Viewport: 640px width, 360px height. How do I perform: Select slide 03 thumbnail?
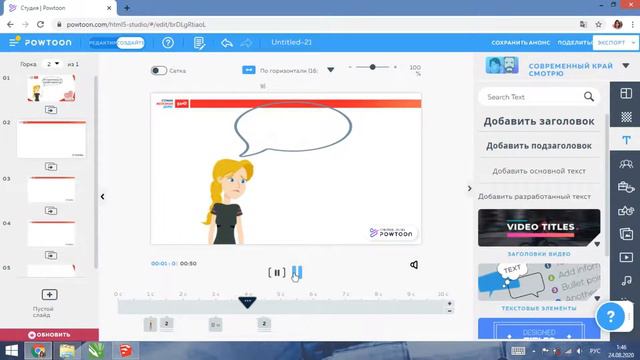click(x=51, y=189)
